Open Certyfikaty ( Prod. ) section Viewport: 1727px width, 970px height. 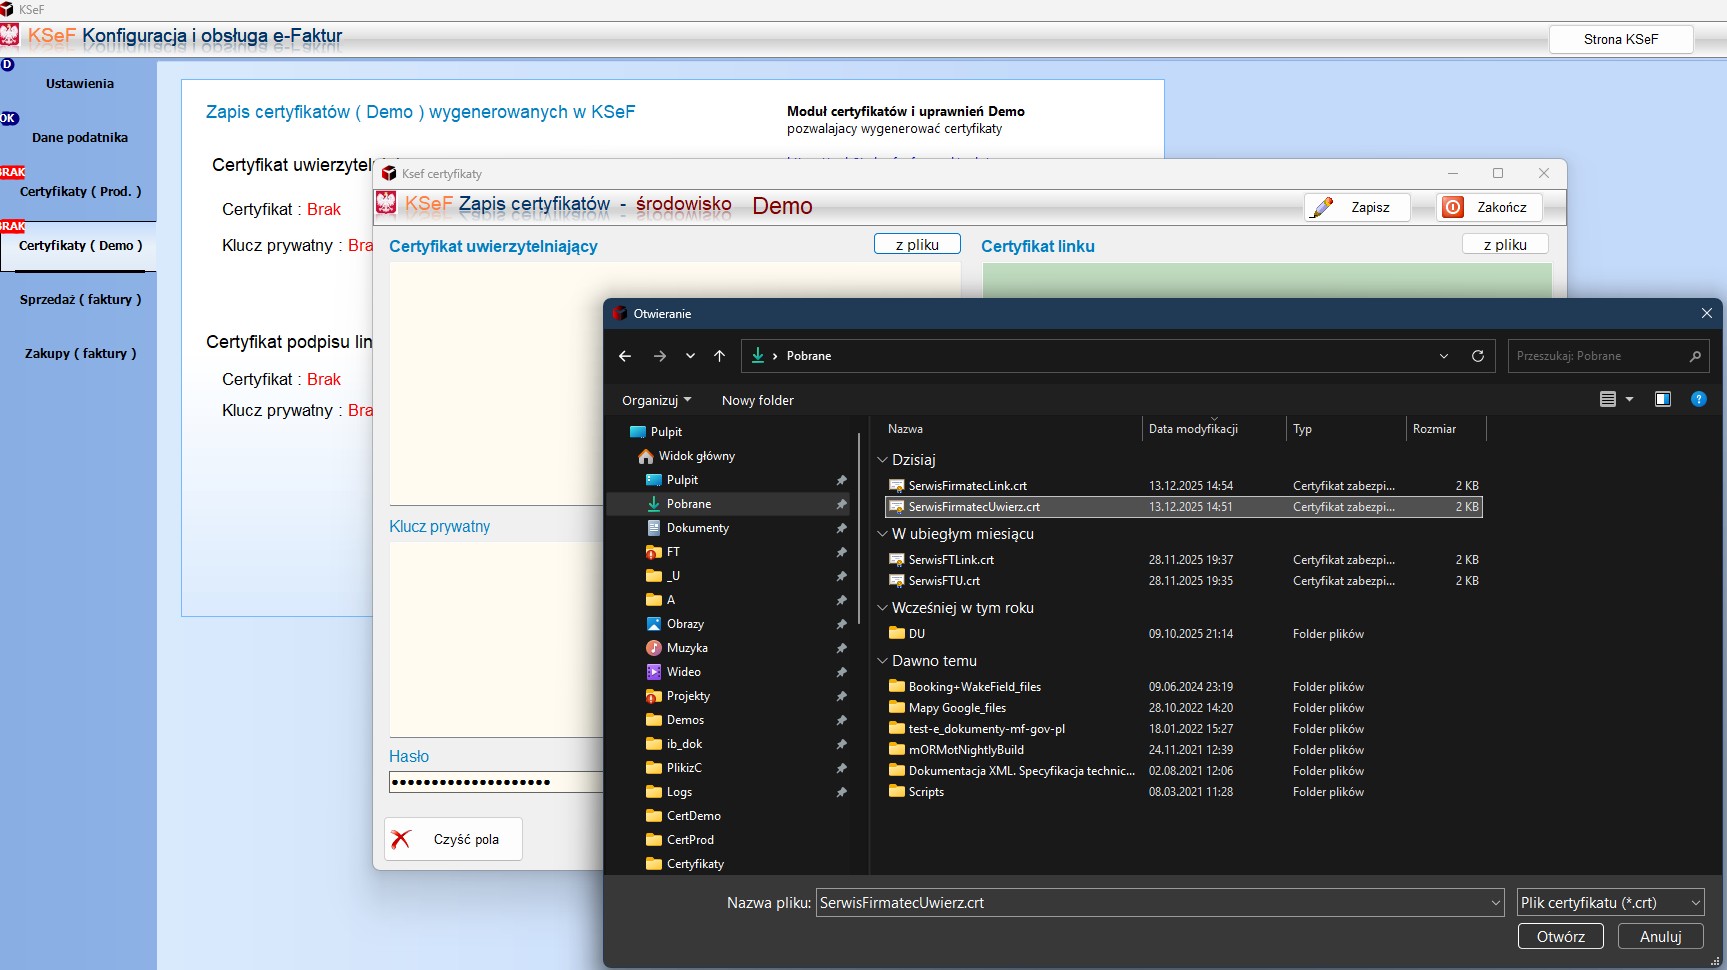pos(80,191)
